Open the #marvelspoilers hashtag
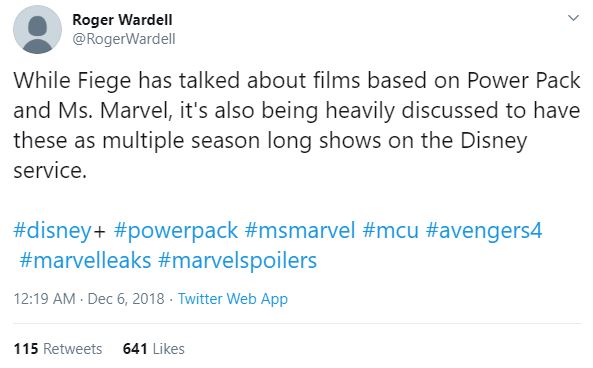593x368 pixels. tap(237, 261)
